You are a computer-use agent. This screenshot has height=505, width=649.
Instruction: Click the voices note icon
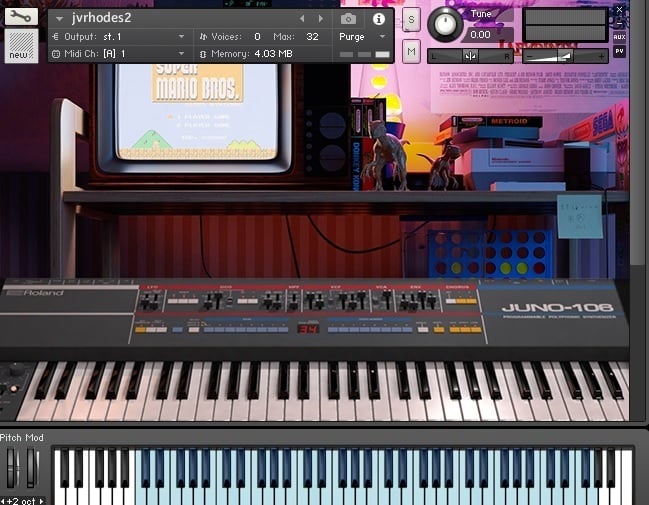(x=203, y=37)
